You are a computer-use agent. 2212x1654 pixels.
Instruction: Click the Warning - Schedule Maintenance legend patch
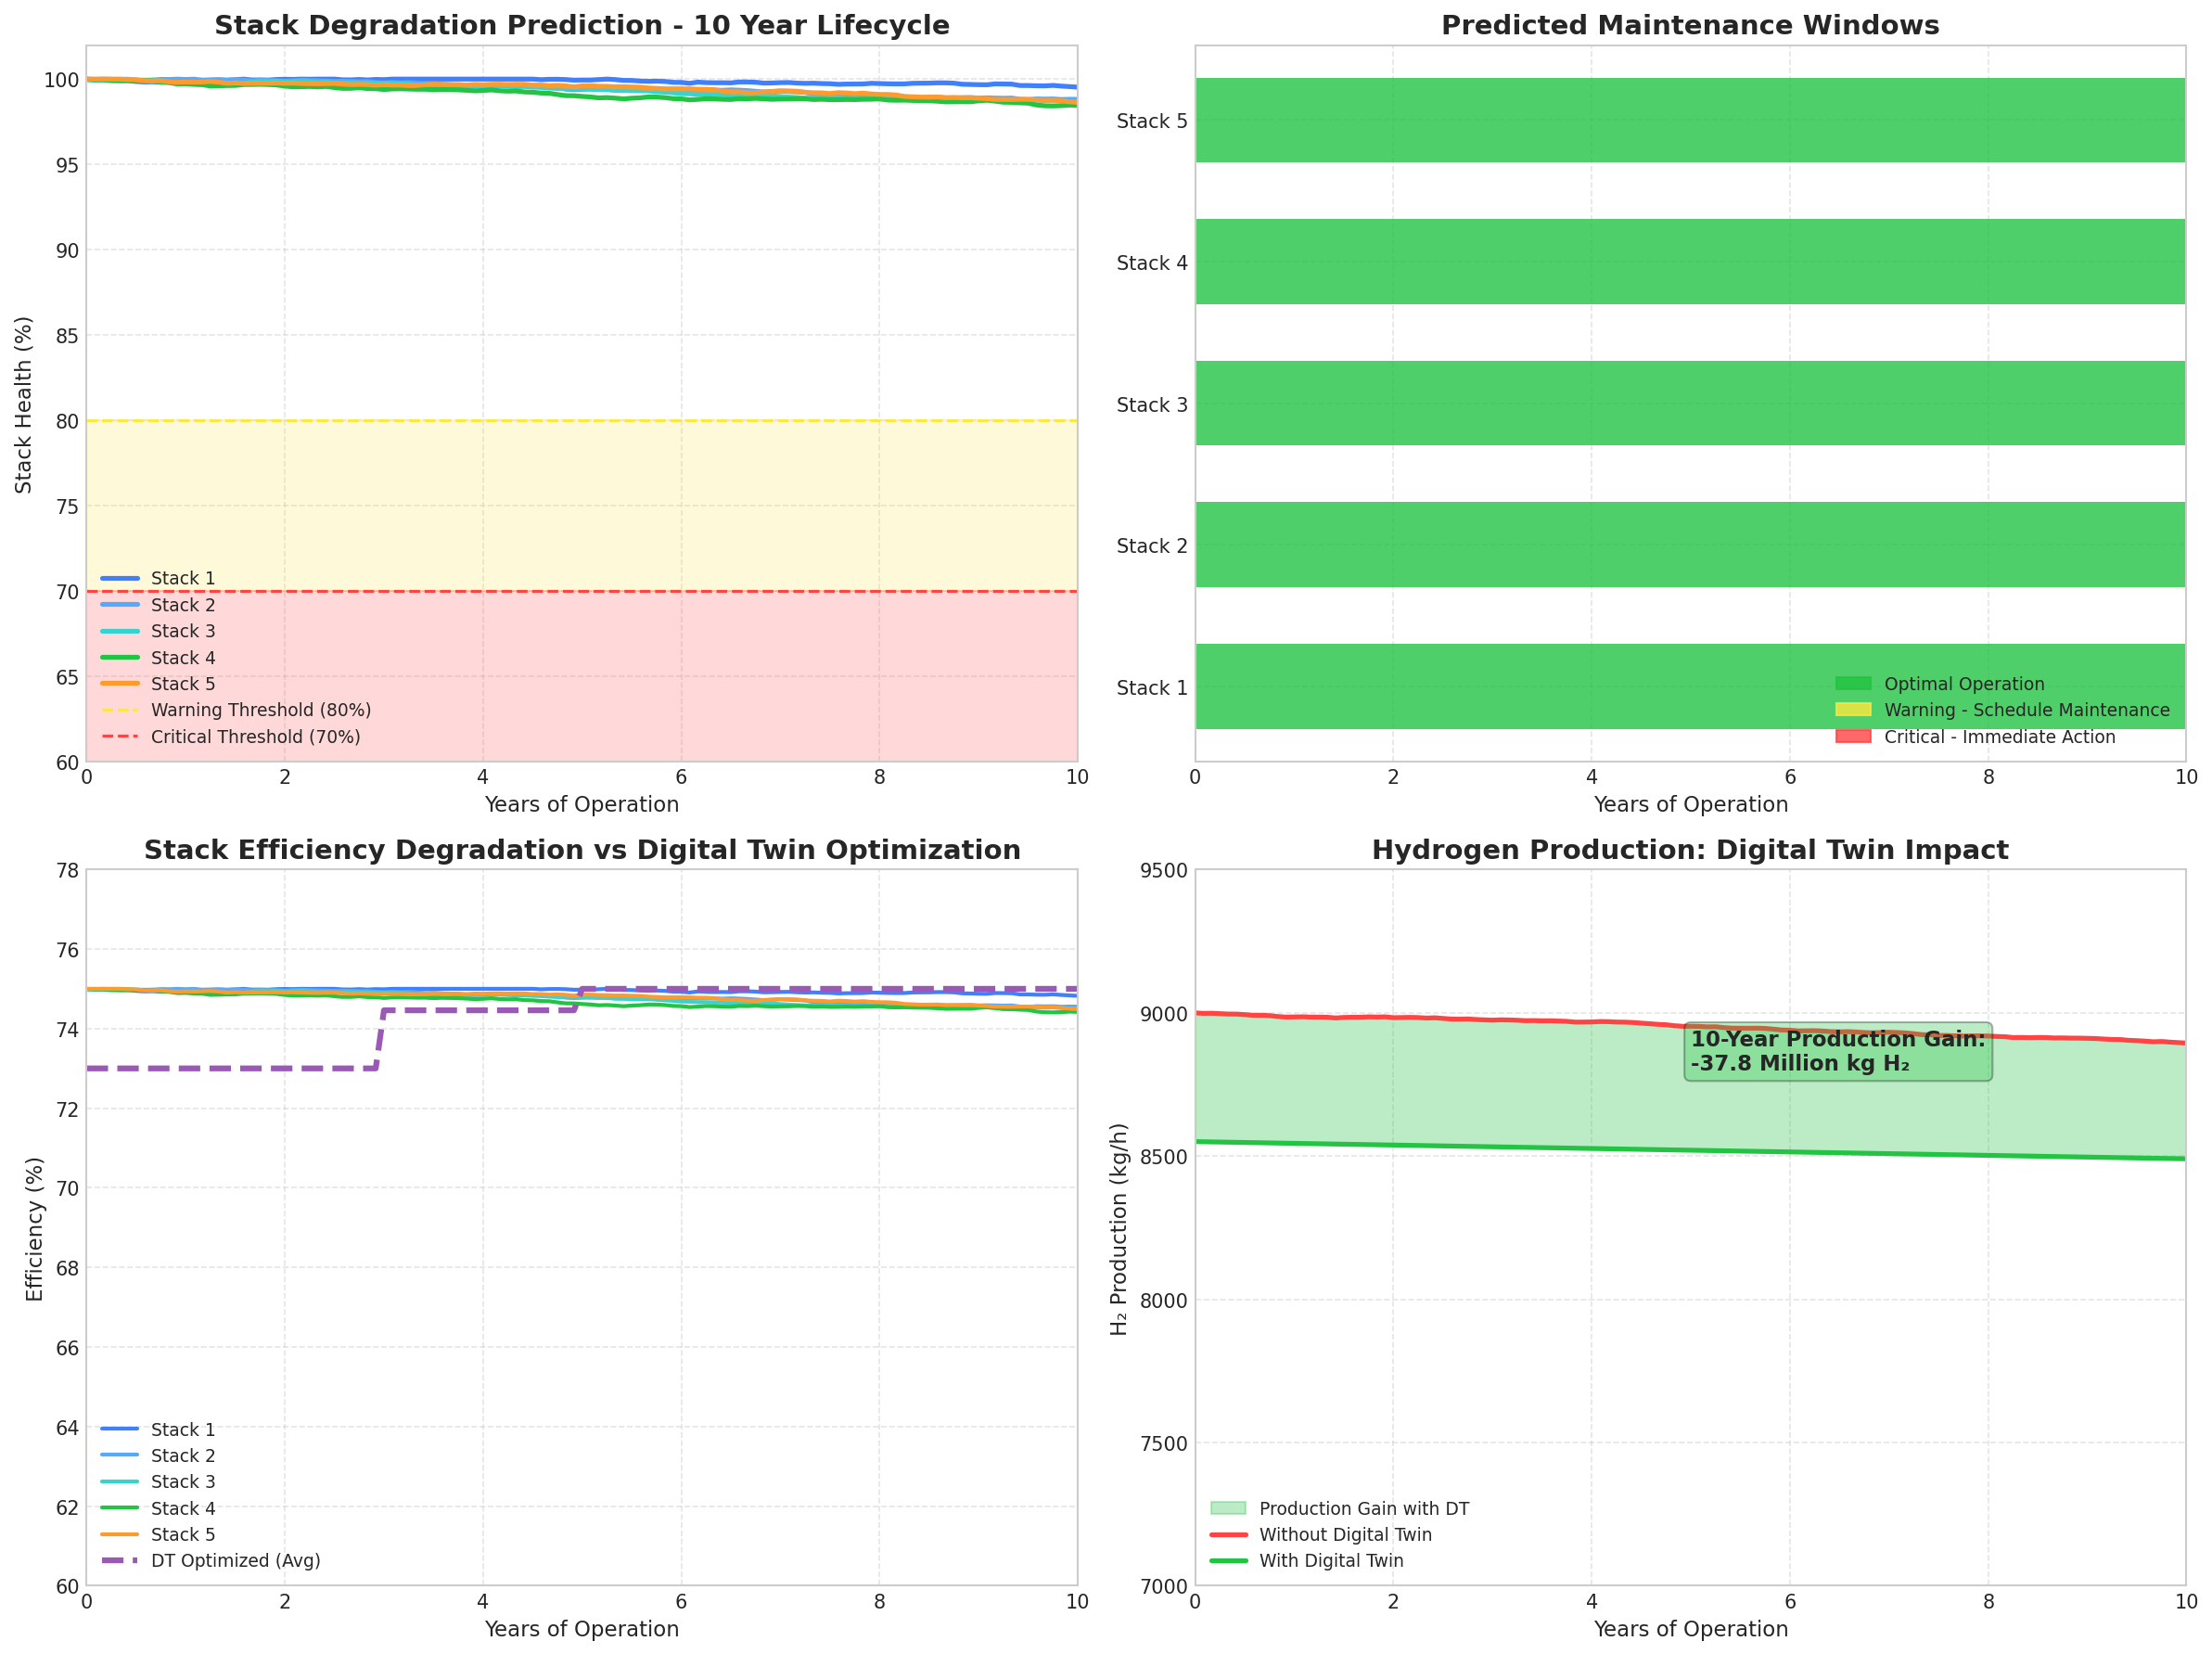(x=1855, y=710)
